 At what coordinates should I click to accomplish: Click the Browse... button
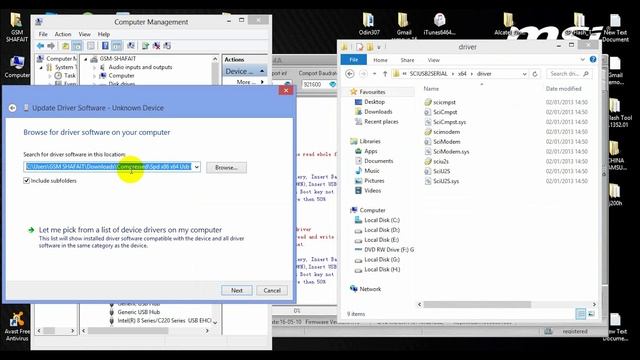tap(226, 167)
